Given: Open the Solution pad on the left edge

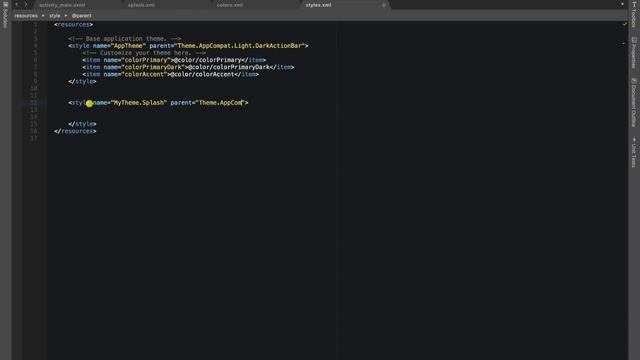Looking at the screenshot, I should [5, 15].
